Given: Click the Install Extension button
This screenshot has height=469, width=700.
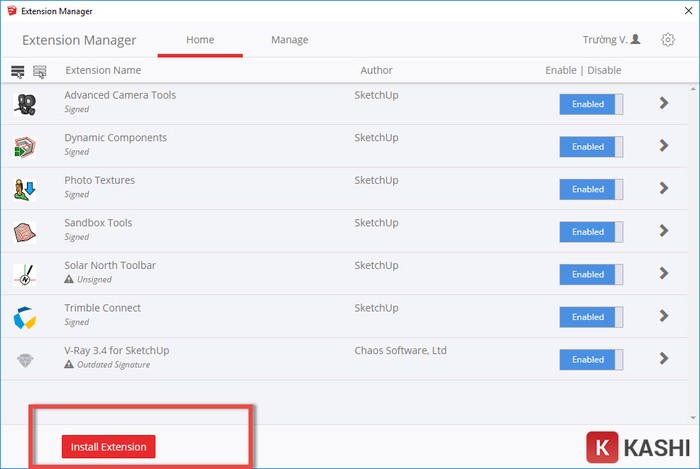Looking at the screenshot, I should pos(108,447).
